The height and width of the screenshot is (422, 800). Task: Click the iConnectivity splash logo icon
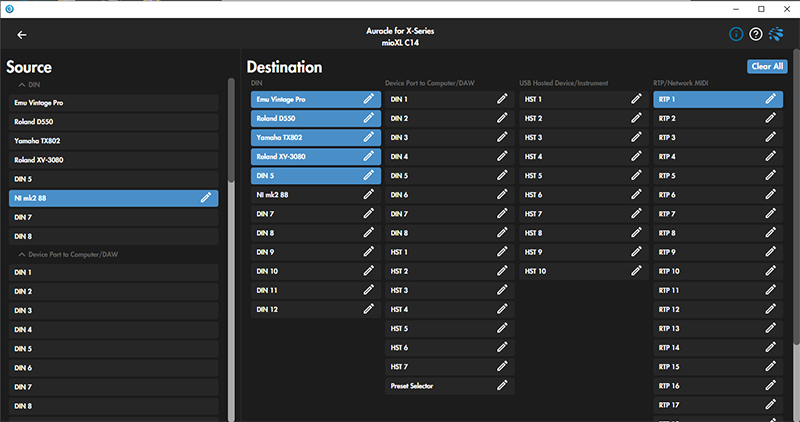pyautogui.click(x=776, y=34)
